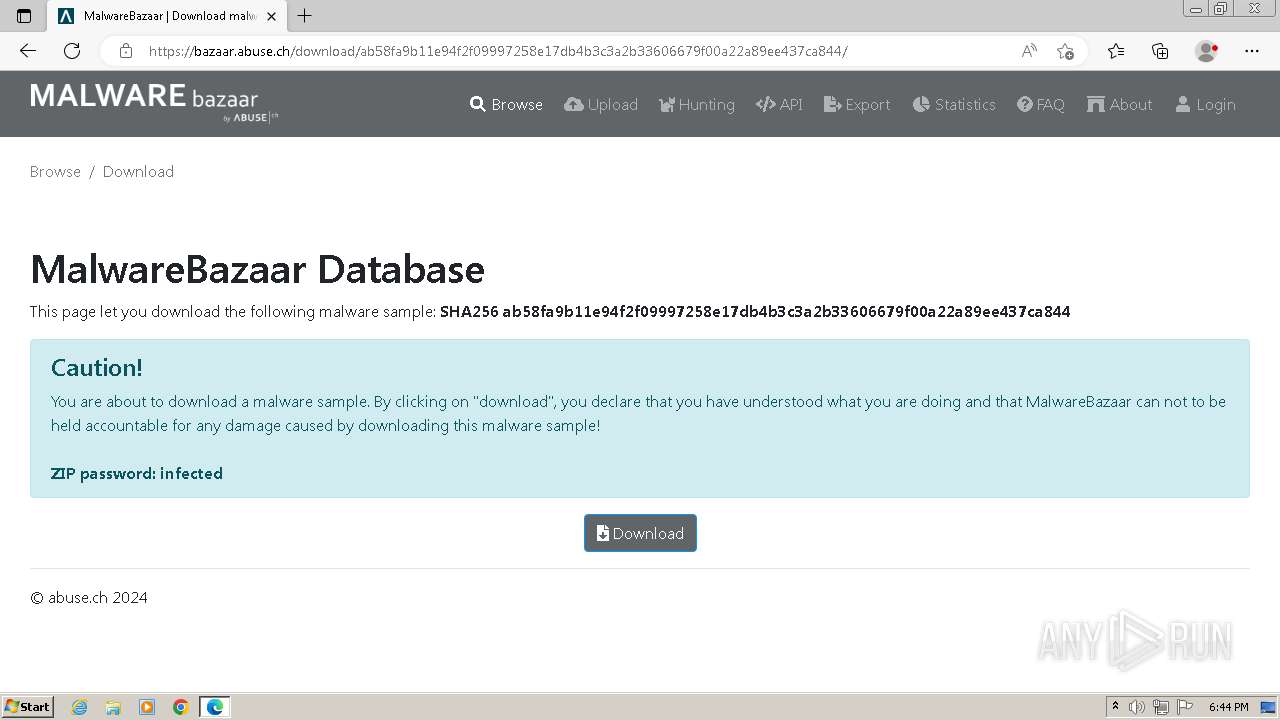Open the Login page
Image resolution: width=1280 pixels, height=720 pixels.
[1205, 104]
